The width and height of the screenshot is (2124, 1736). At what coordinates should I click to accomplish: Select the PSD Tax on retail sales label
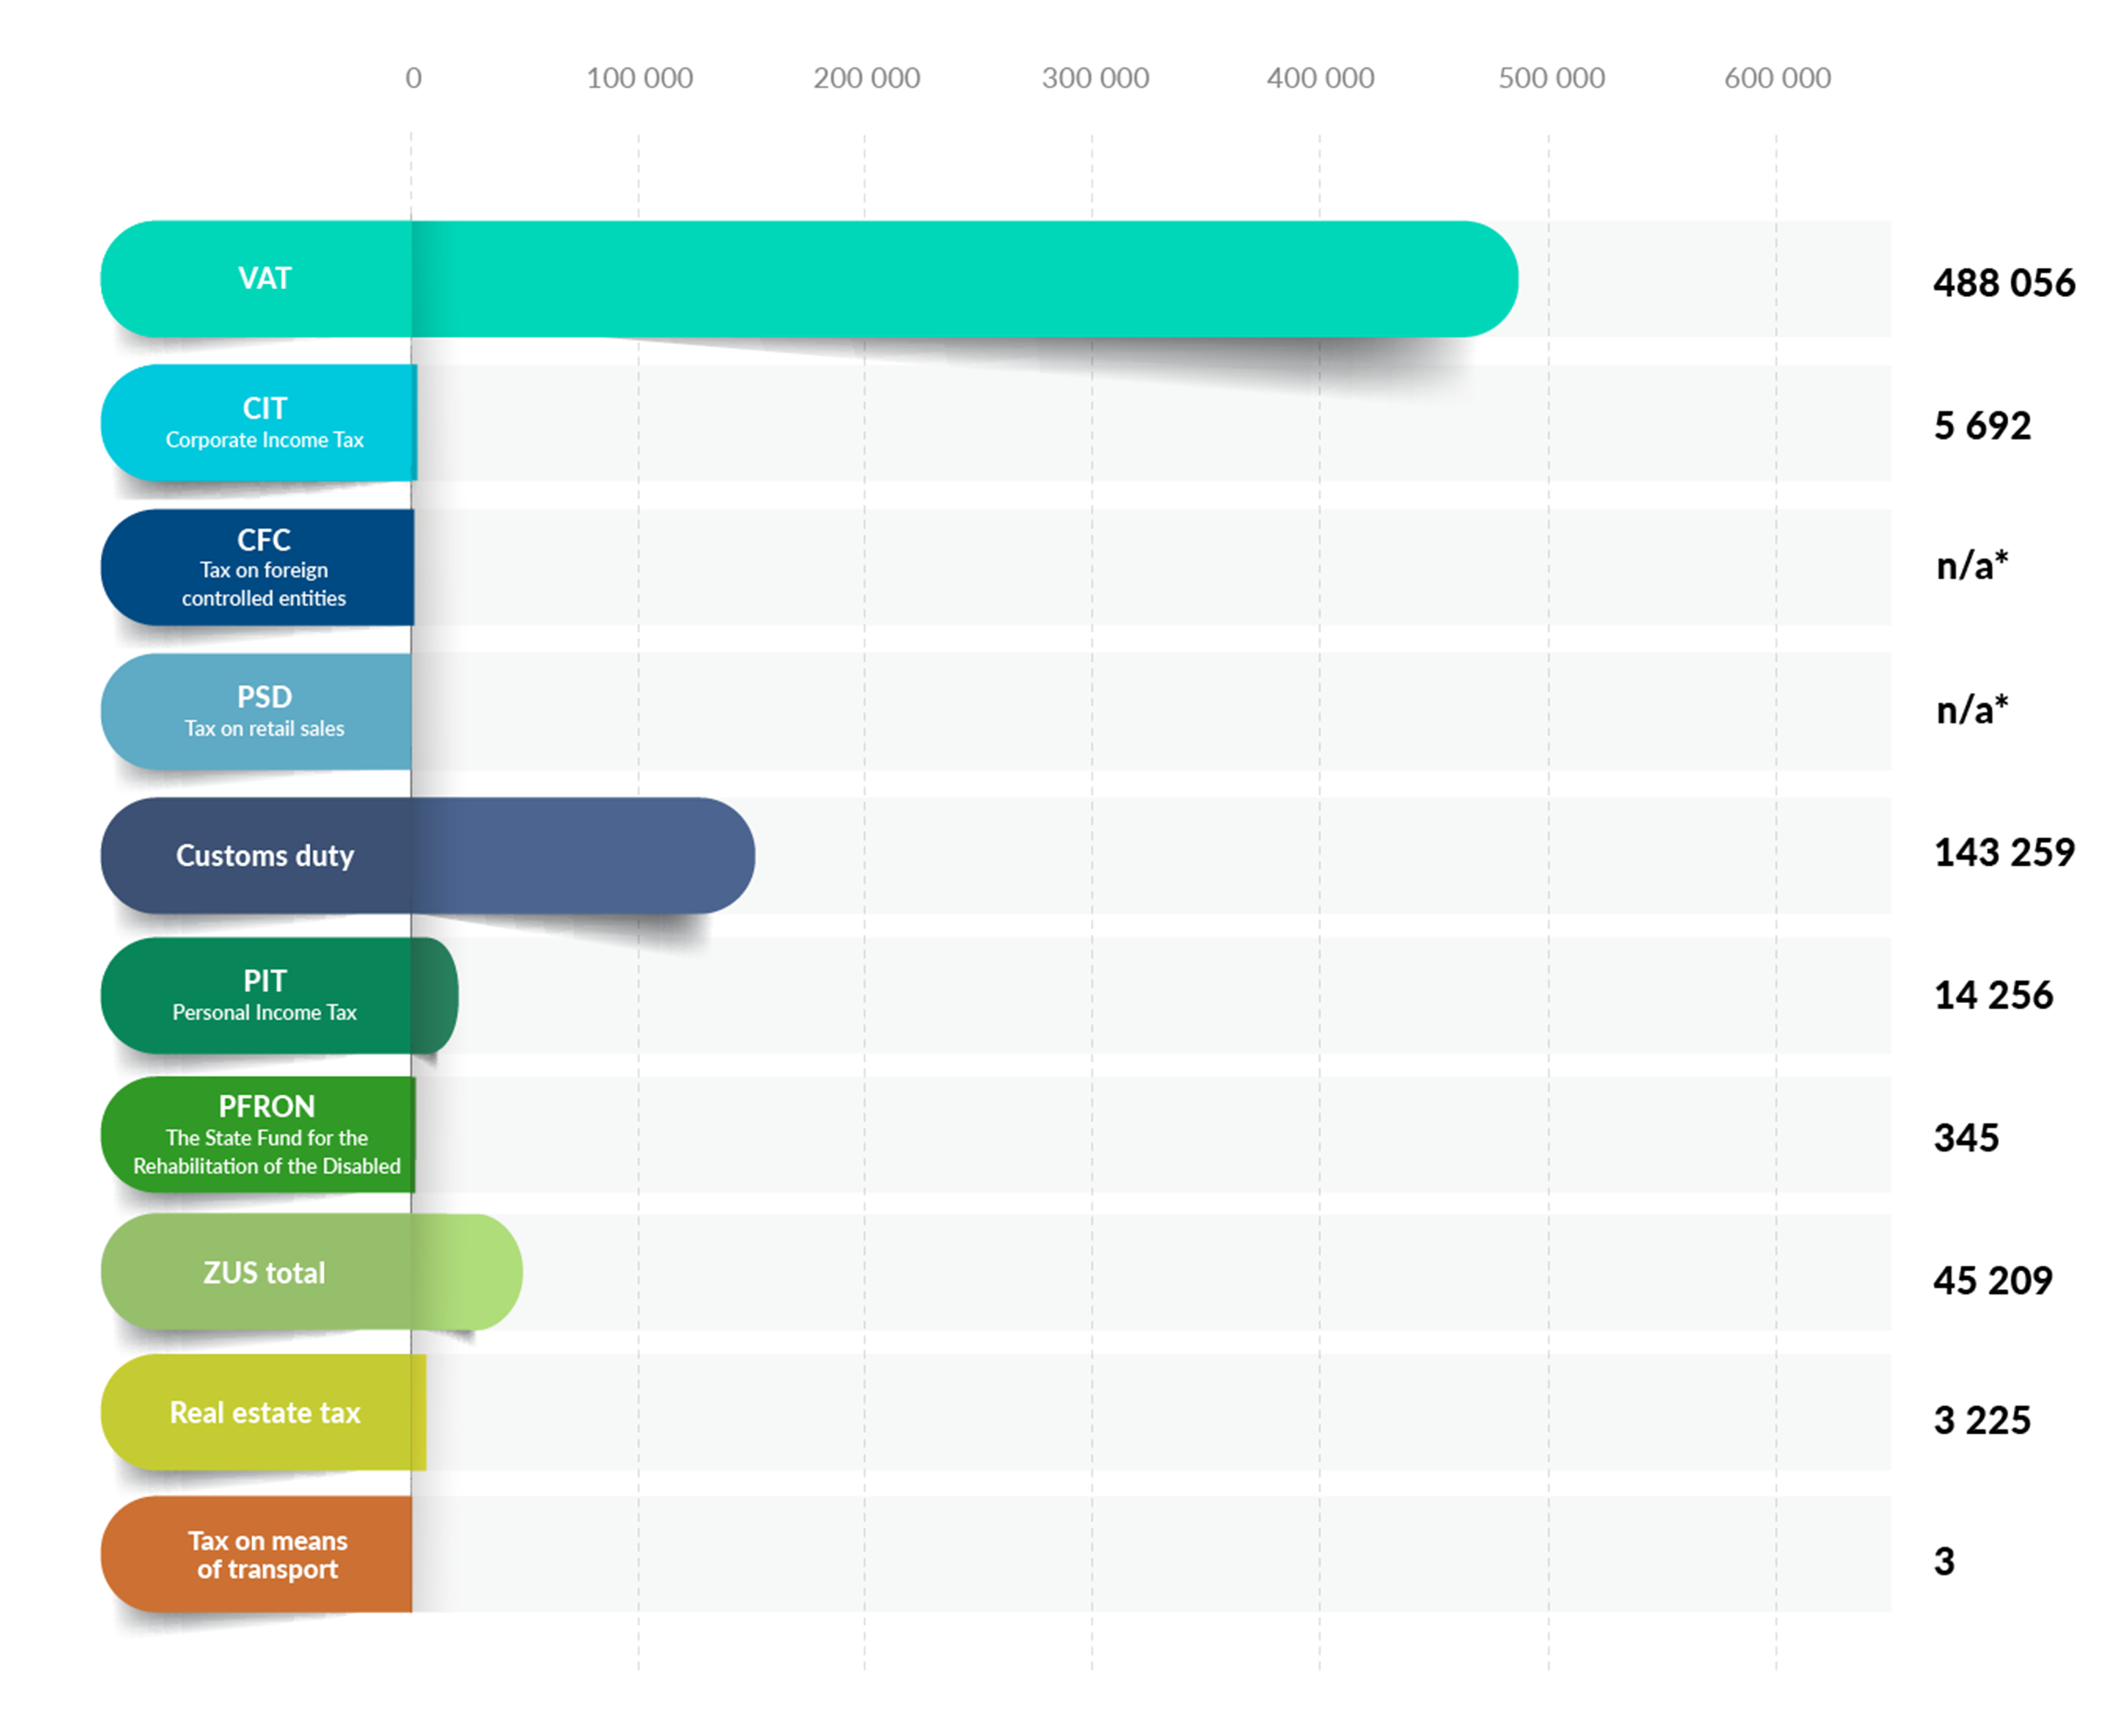[264, 711]
